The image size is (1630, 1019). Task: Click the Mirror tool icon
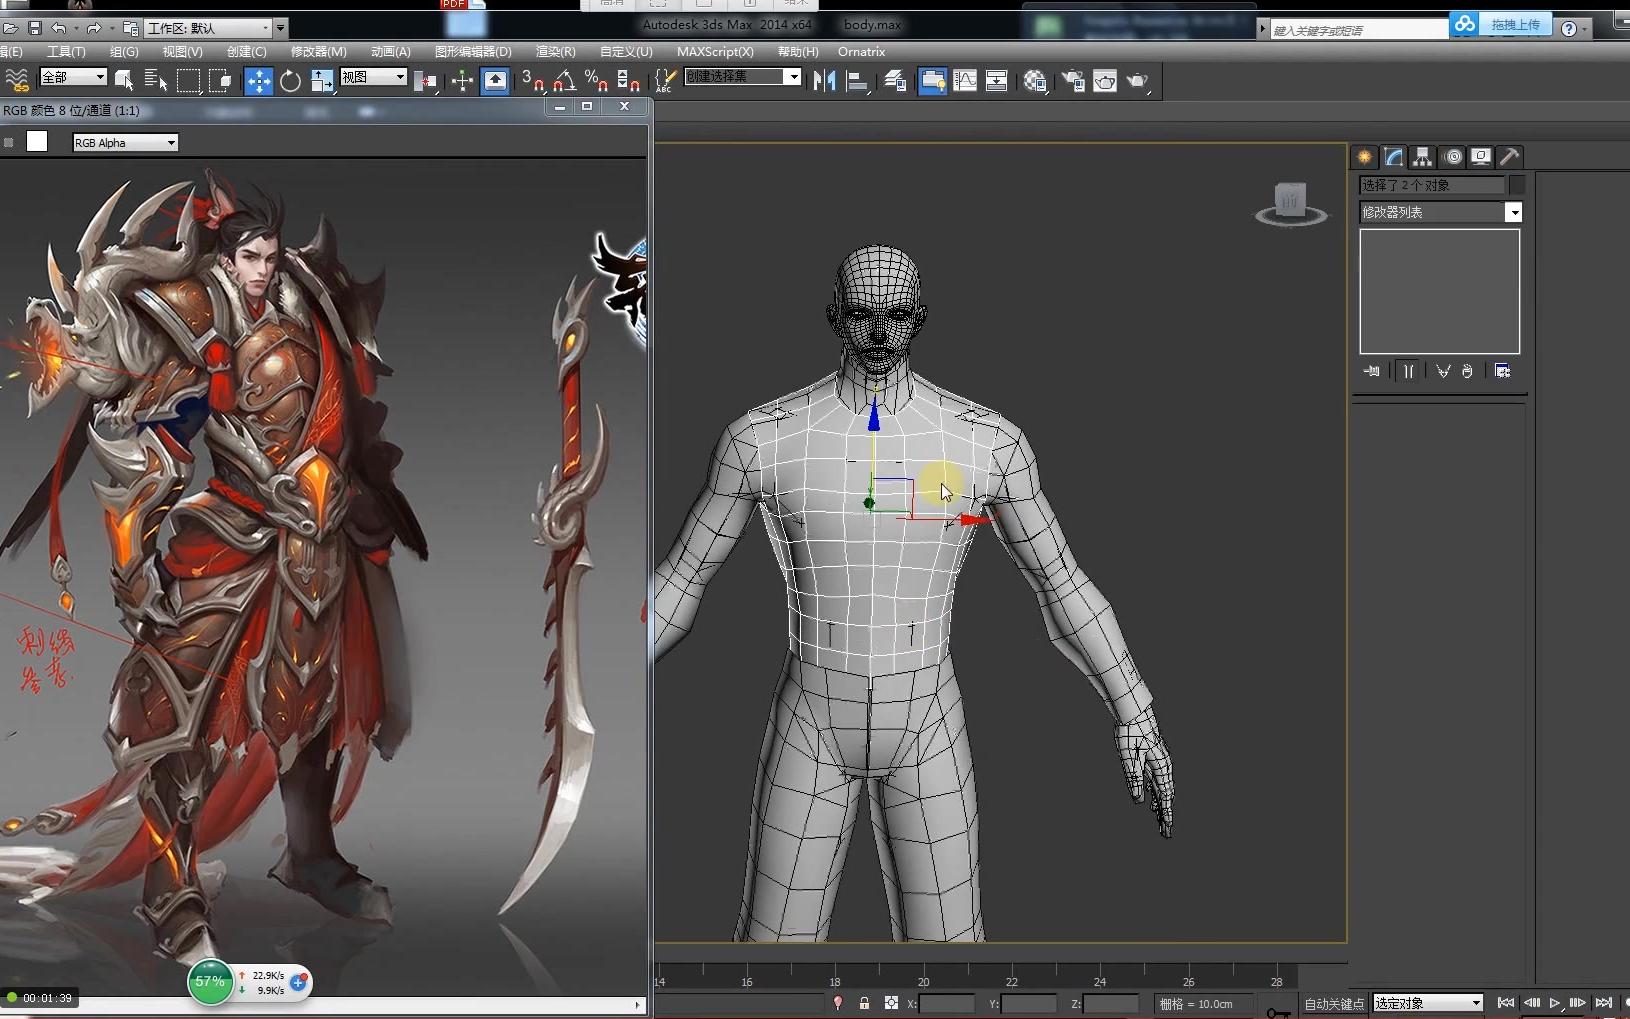824,81
